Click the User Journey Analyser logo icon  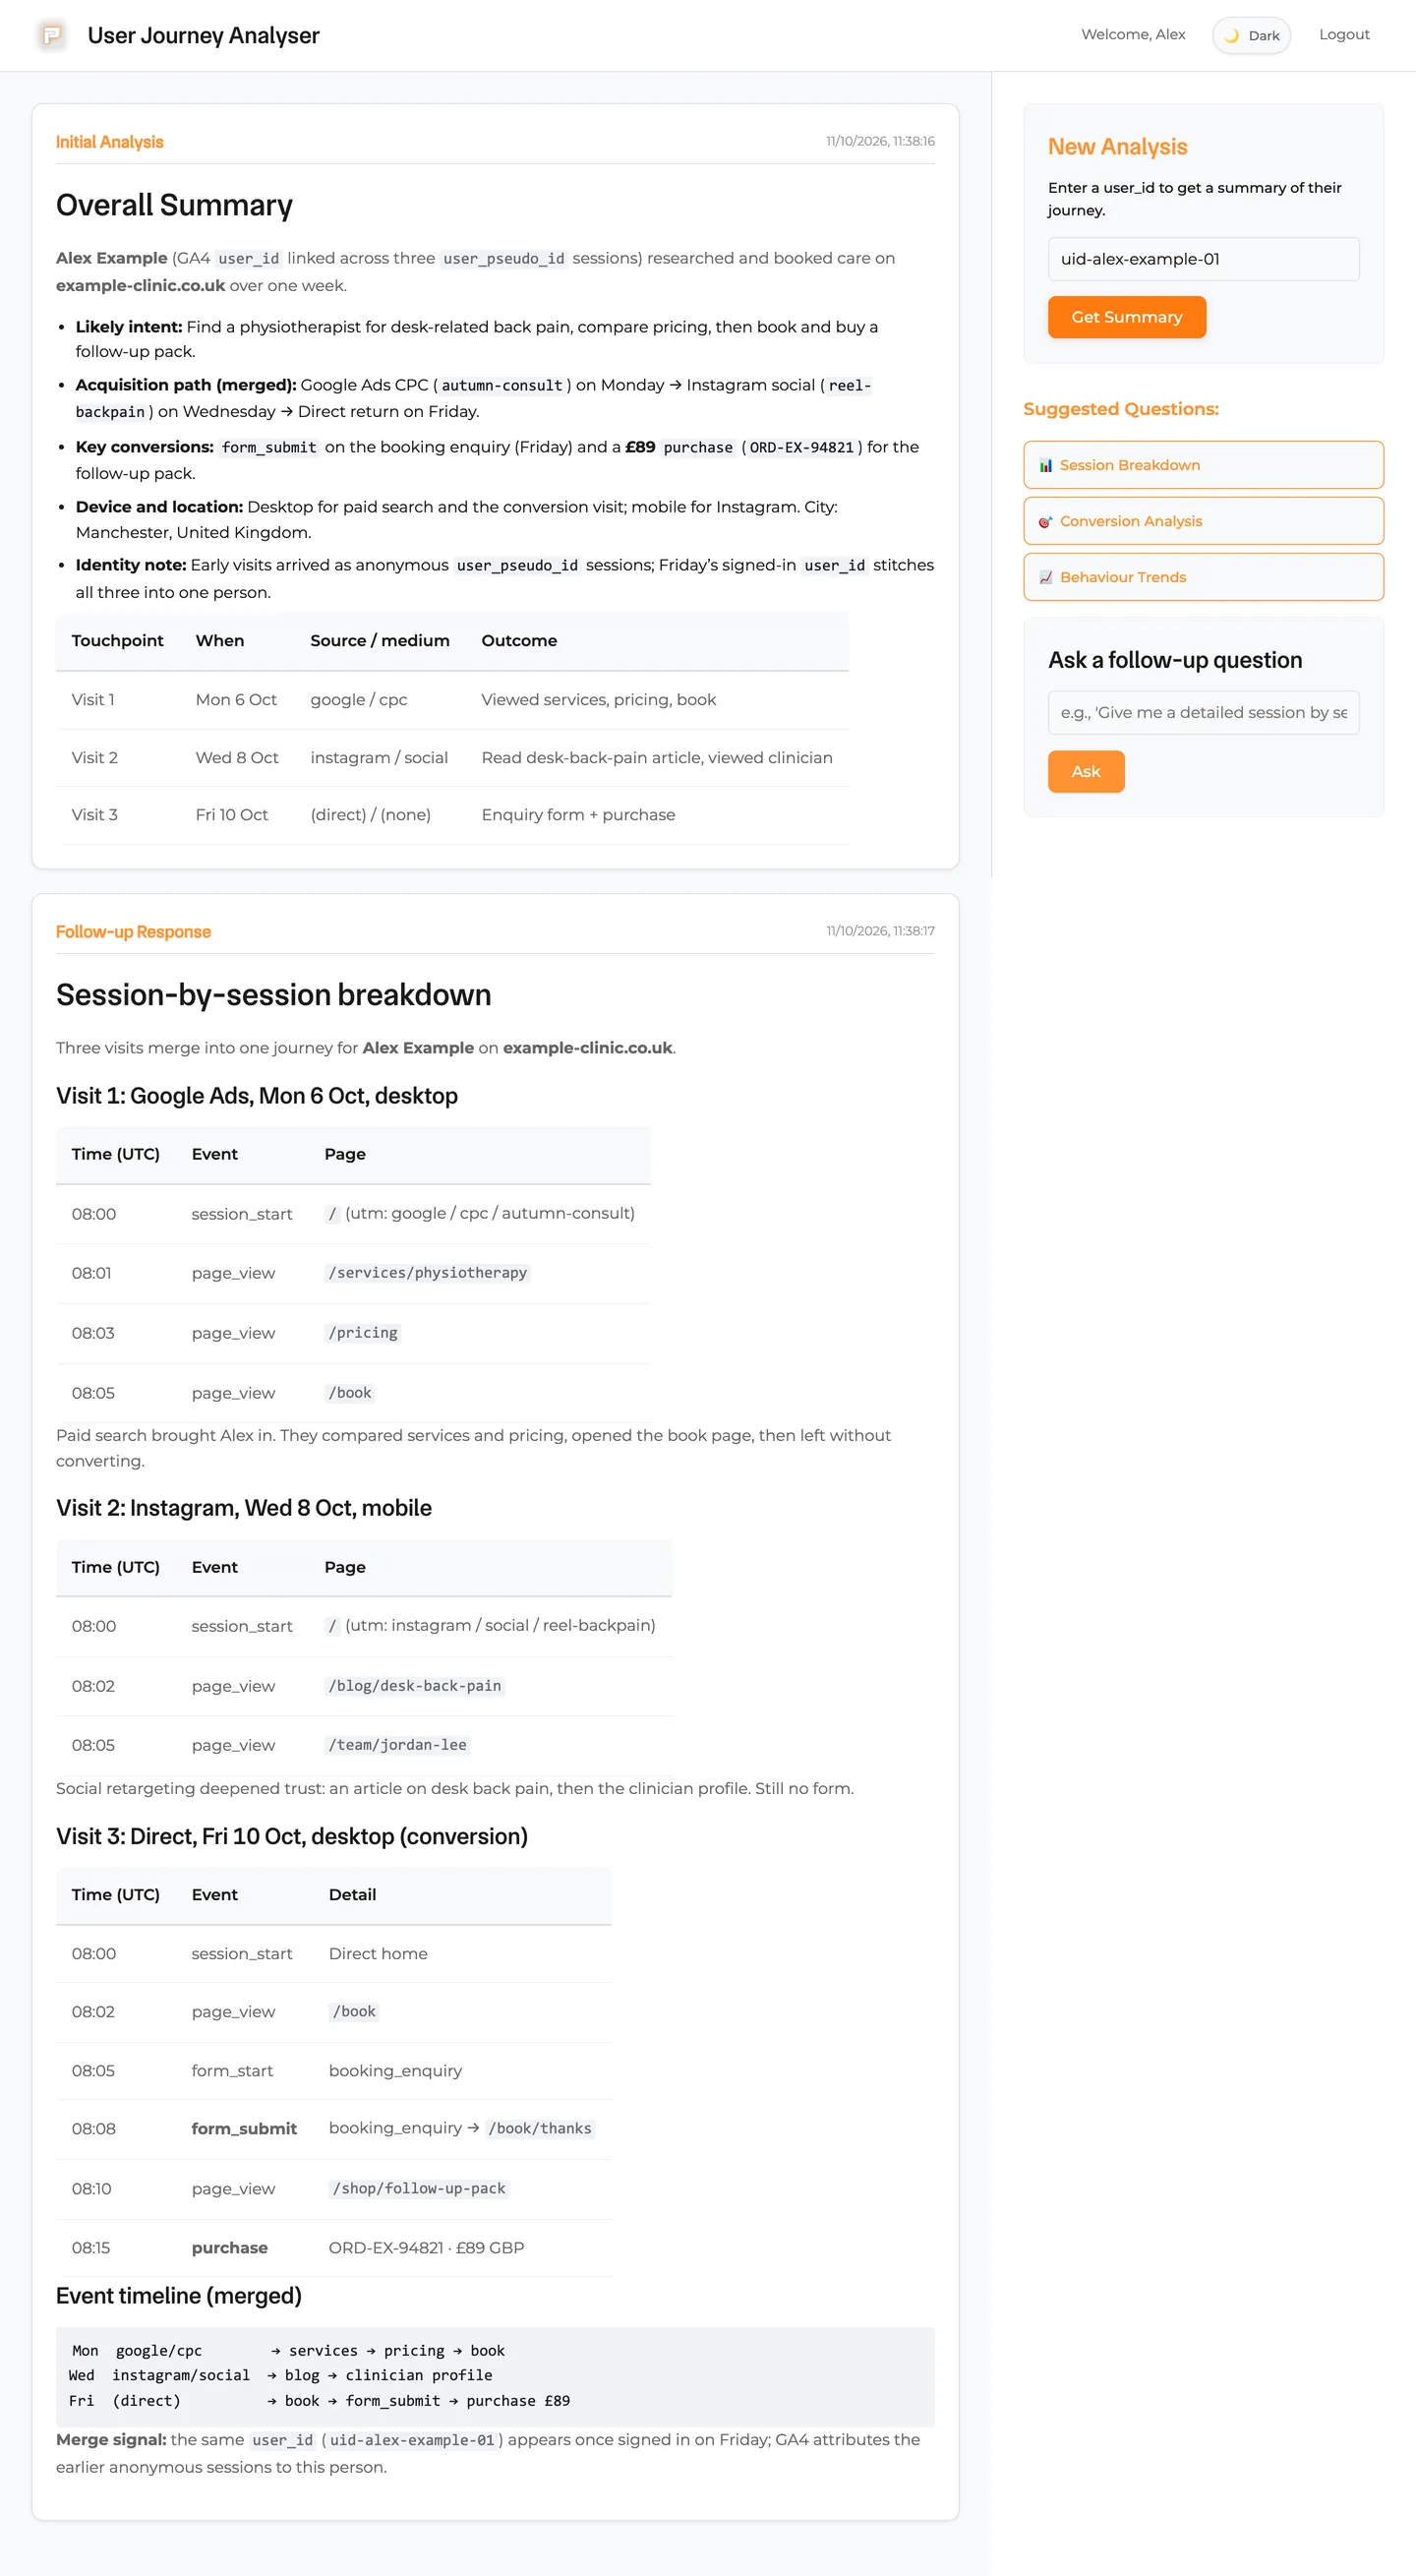[x=51, y=35]
